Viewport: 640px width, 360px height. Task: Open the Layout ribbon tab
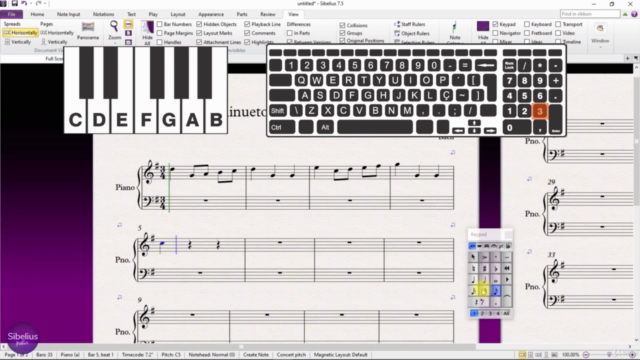tap(178, 14)
